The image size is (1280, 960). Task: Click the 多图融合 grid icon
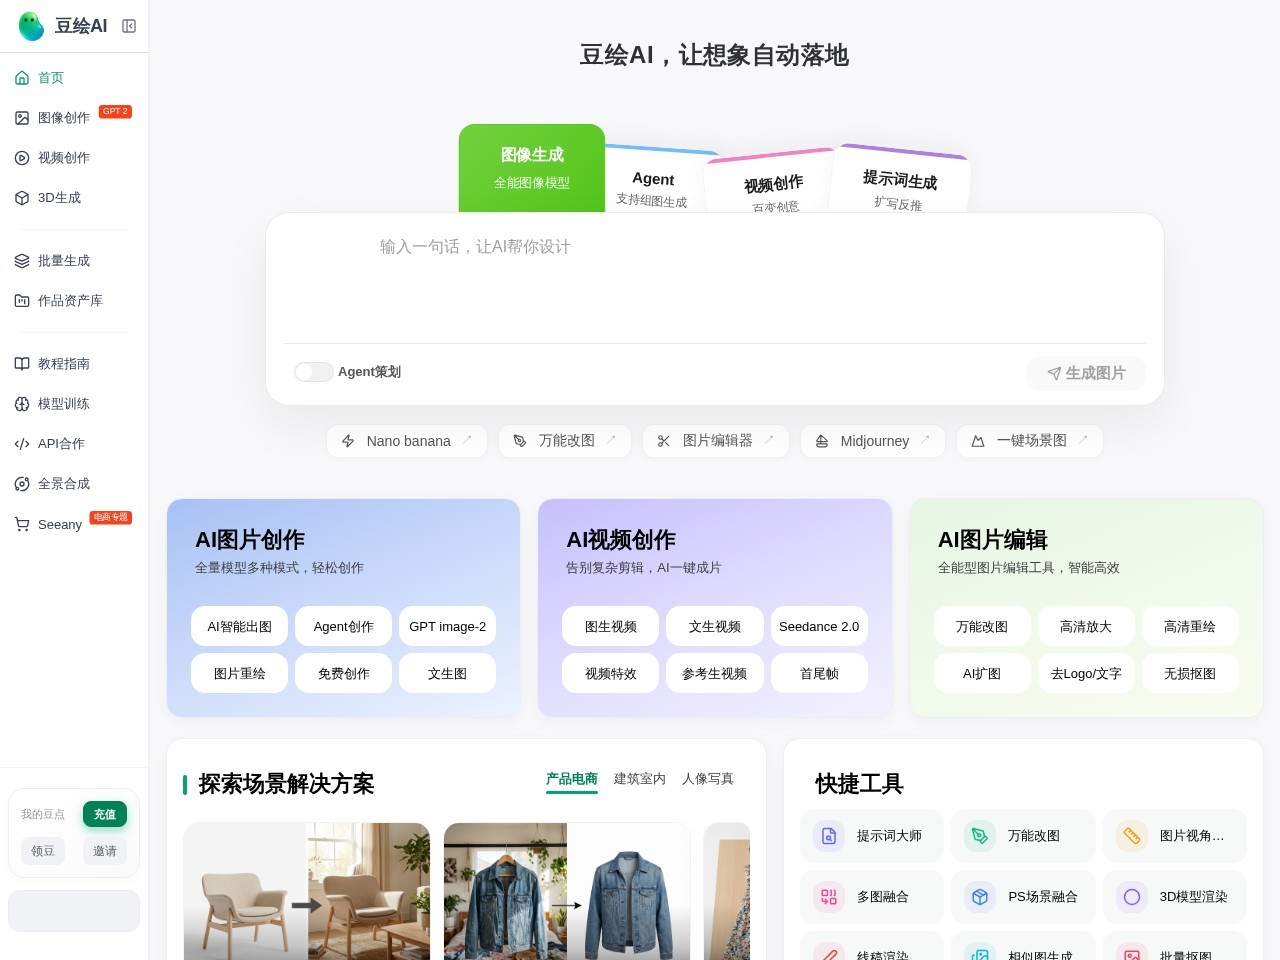829,897
